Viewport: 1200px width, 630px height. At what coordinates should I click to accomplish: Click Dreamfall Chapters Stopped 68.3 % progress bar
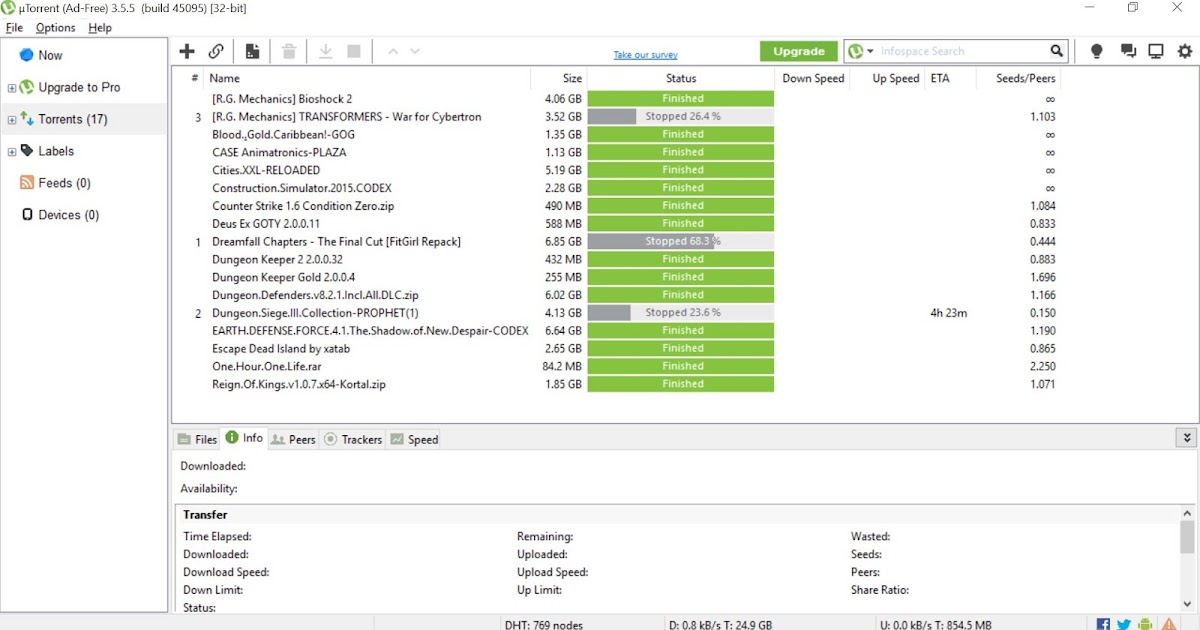click(x=681, y=241)
